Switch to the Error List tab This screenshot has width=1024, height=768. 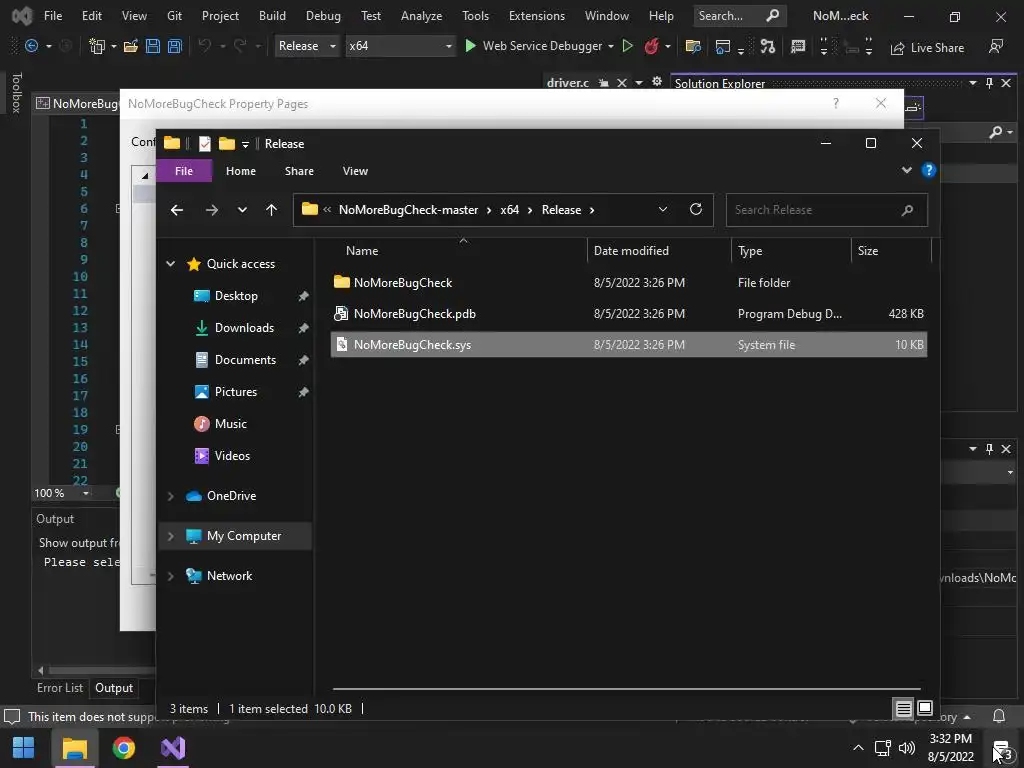pyautogui.click(x=60, y=688)
